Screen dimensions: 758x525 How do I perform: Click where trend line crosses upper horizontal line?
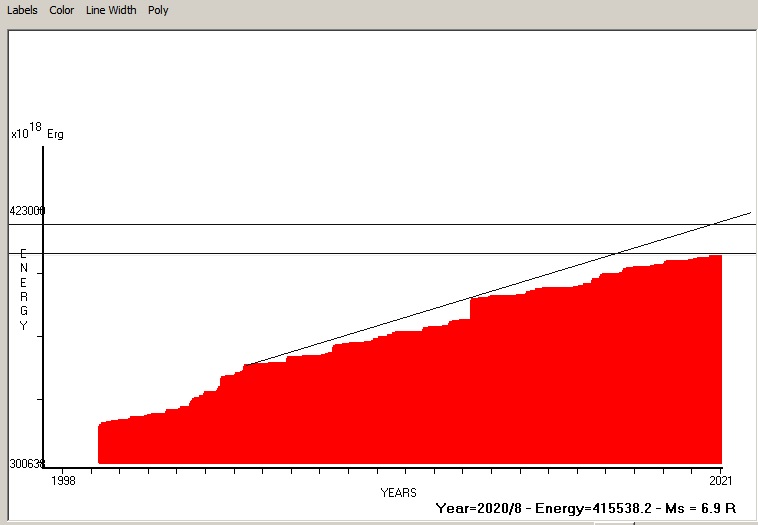pyautogui.click(x=709, y=225)
